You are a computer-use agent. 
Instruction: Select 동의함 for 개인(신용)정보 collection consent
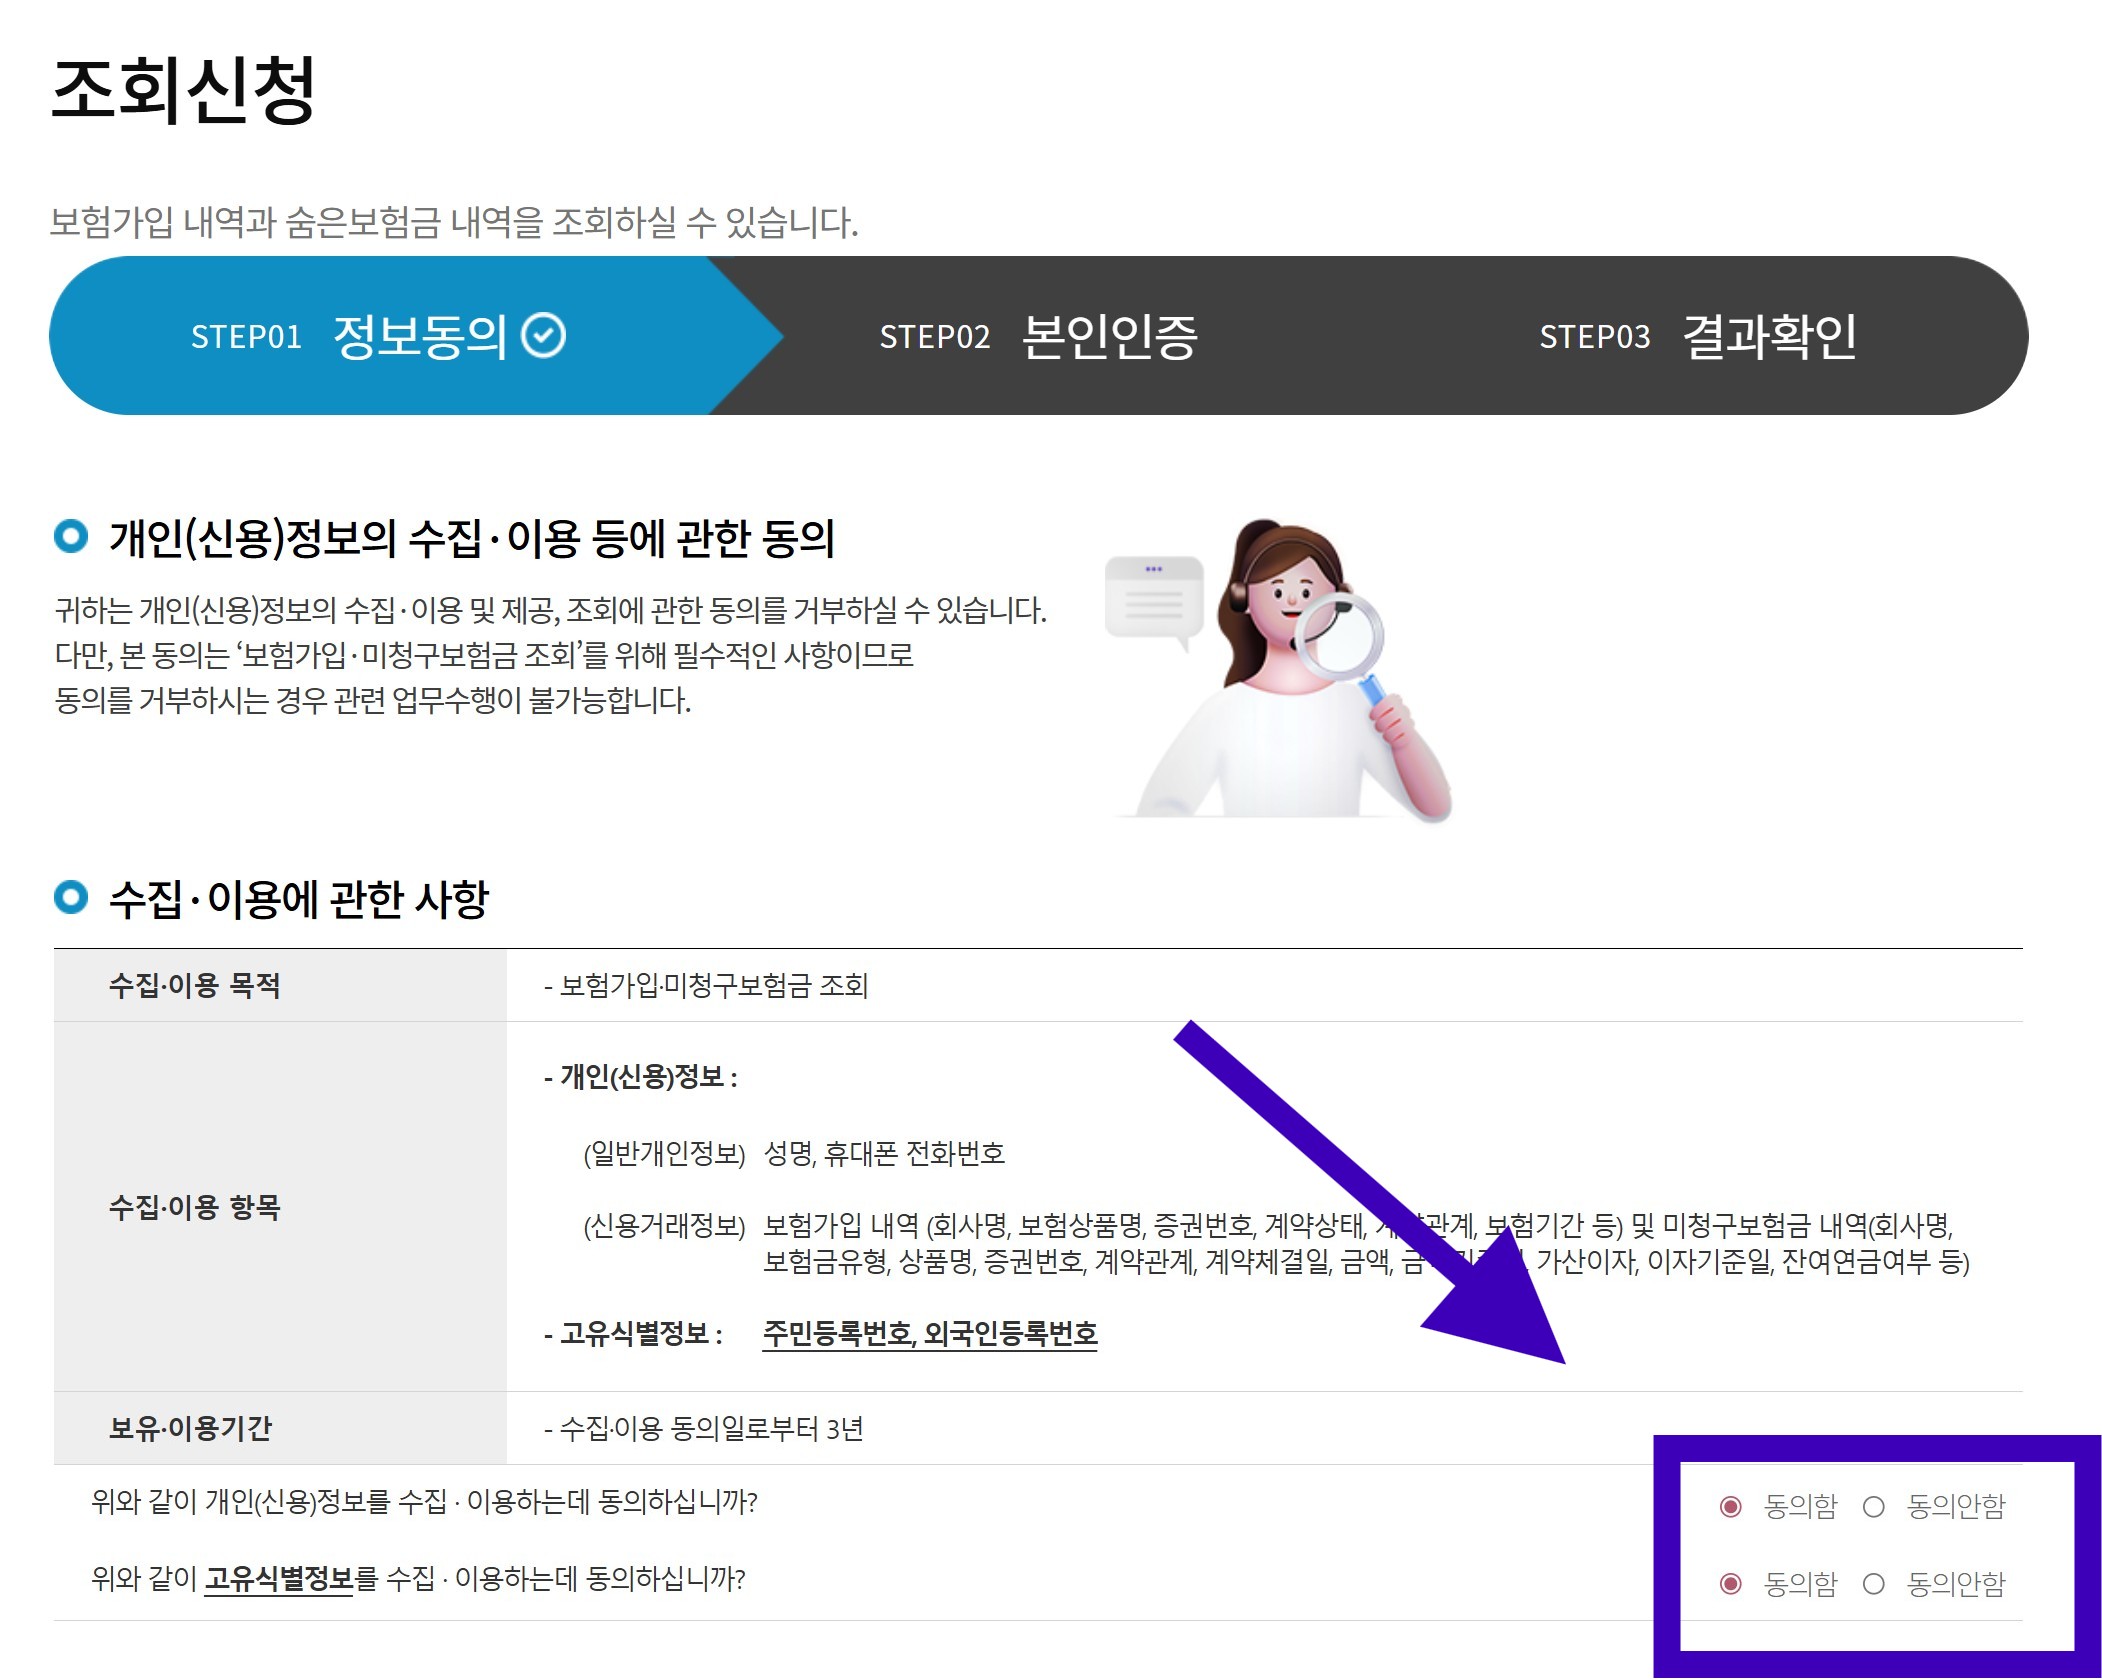point(1731,1506)
